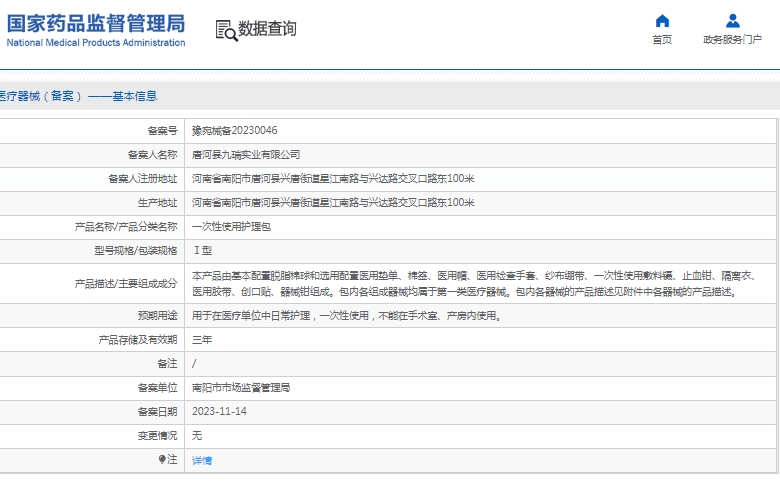This screenshot has height=483, width=780.
Task: Click the 国家药品监督管理局 logo
Action: point(96,23)
